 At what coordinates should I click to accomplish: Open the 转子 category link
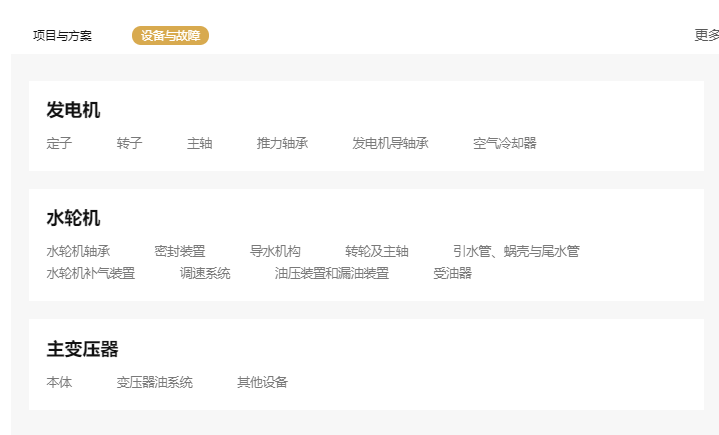coord(129,143)
